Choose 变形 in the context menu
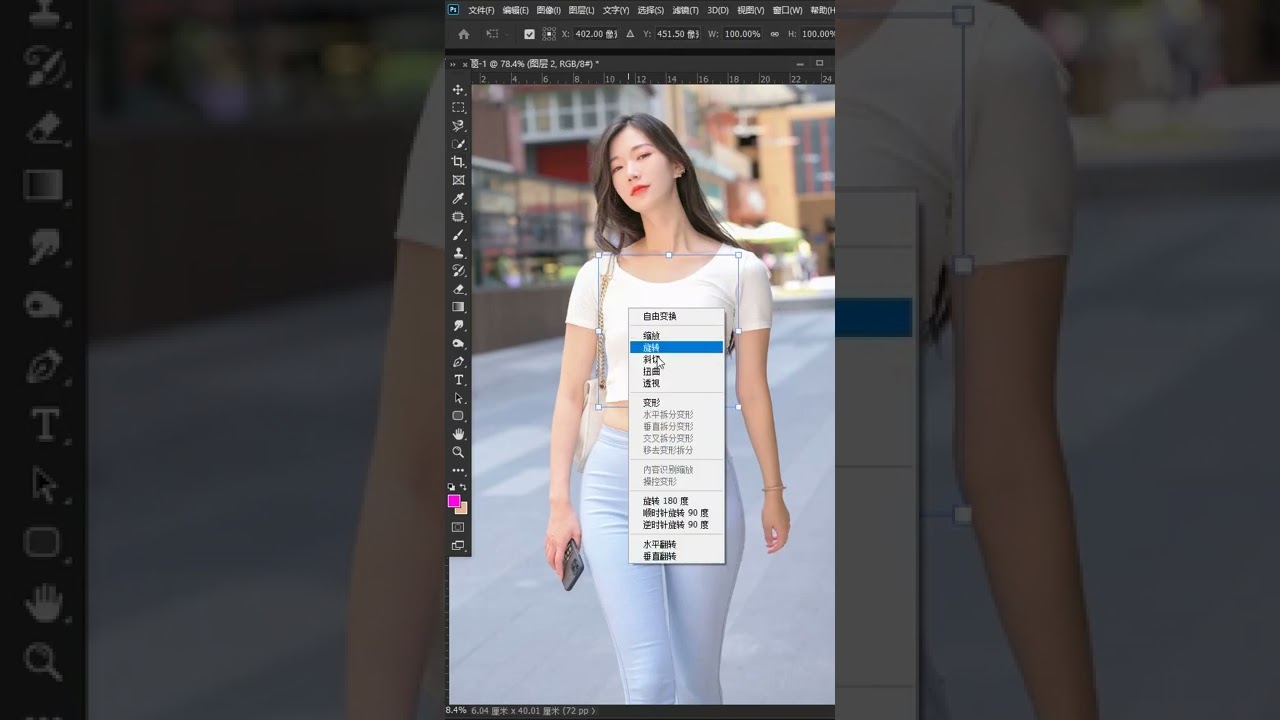The image size is (1280, 720). (676, 402)
